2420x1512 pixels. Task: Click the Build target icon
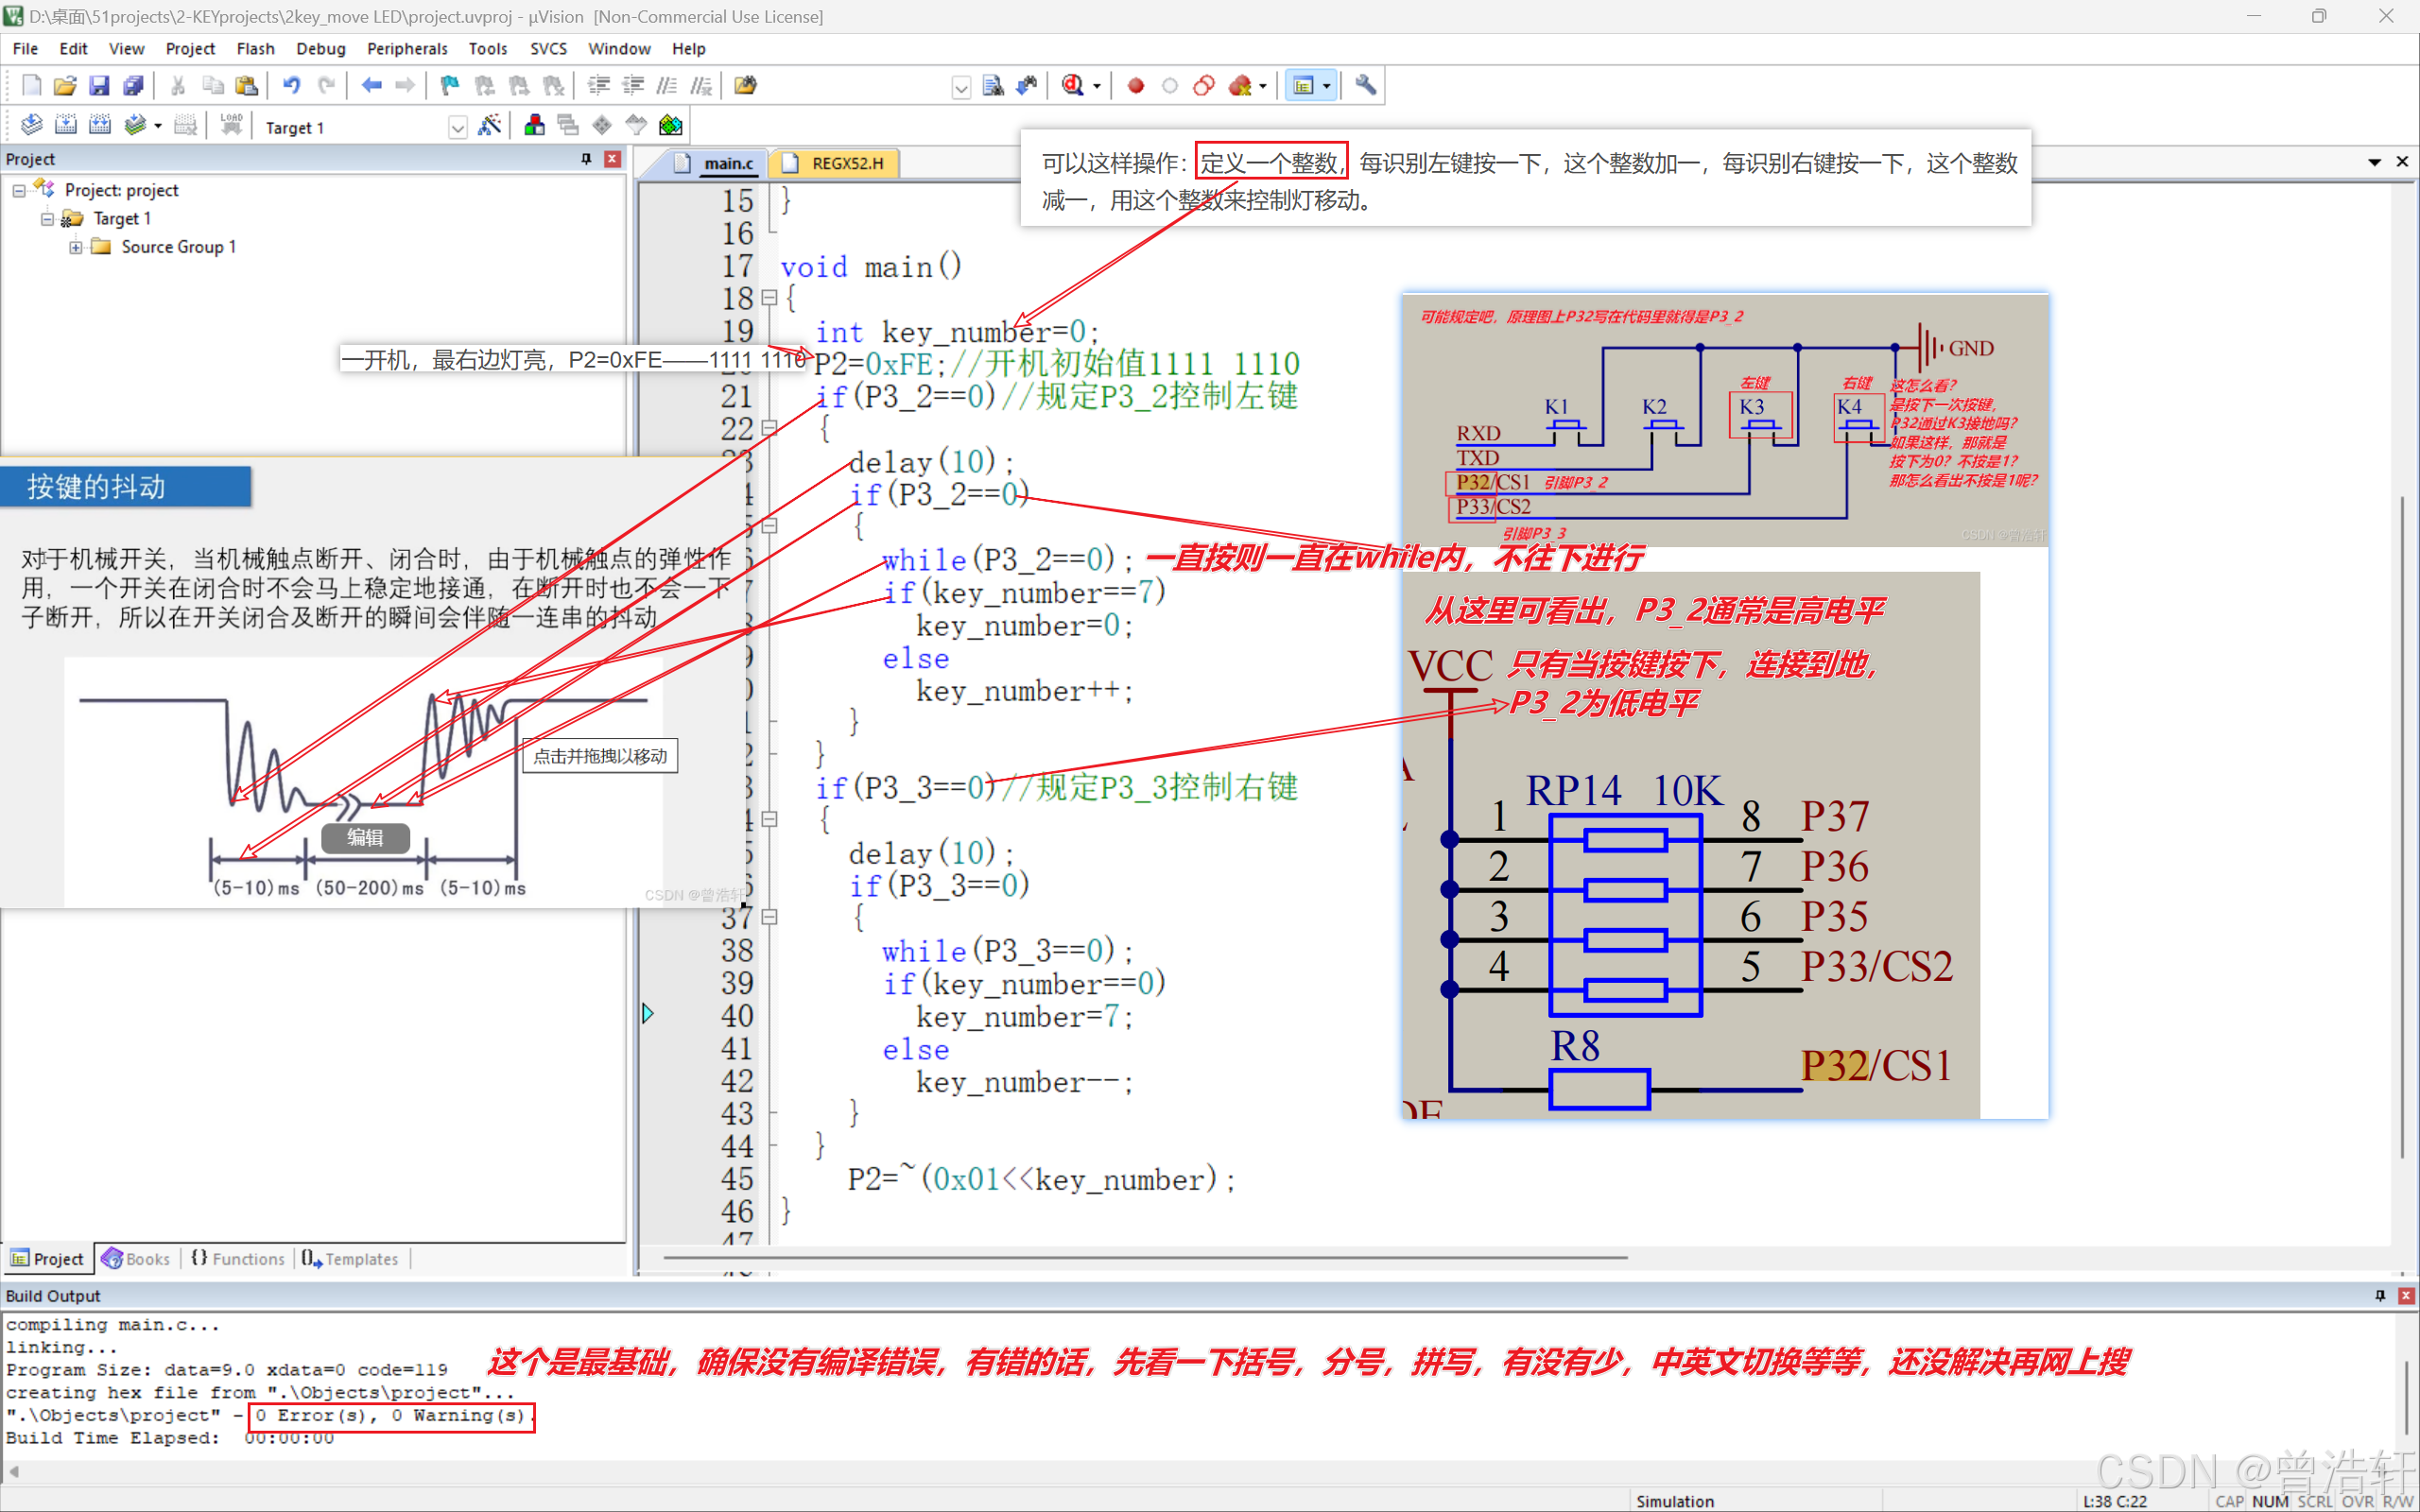(x=65, y=126)
